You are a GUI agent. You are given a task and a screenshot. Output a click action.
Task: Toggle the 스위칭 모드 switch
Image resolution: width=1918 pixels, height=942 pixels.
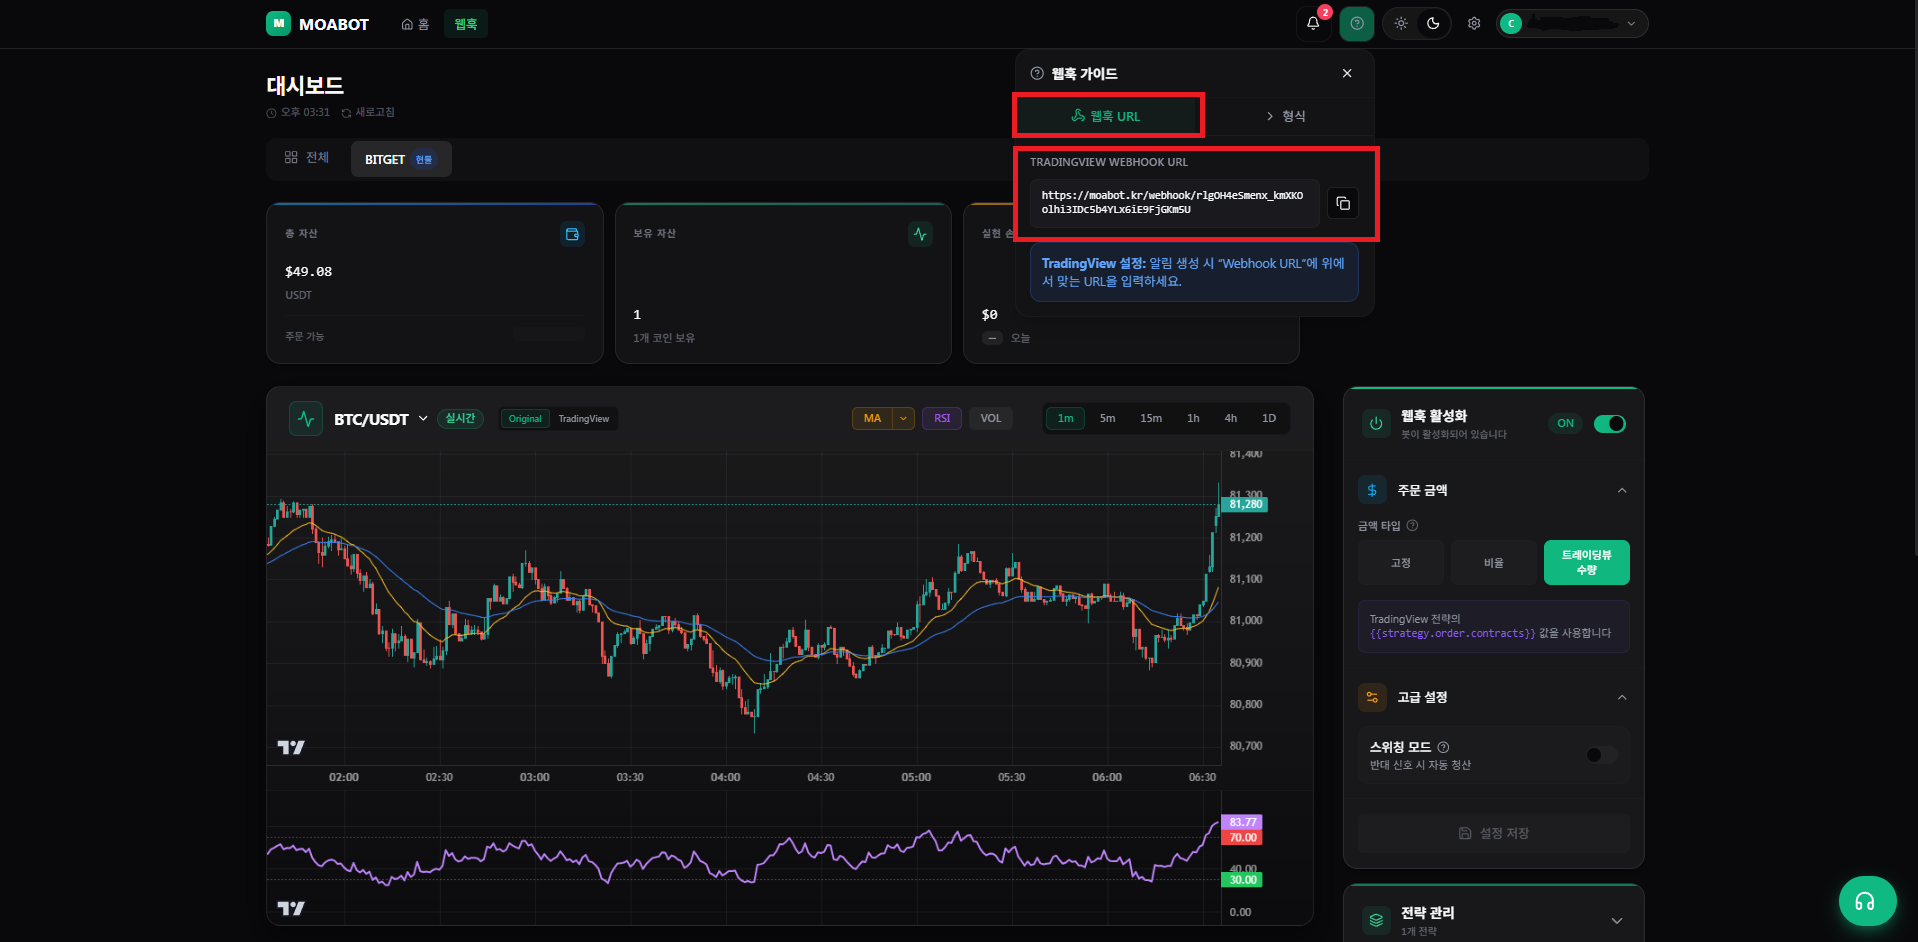[x=1602, y=755]
